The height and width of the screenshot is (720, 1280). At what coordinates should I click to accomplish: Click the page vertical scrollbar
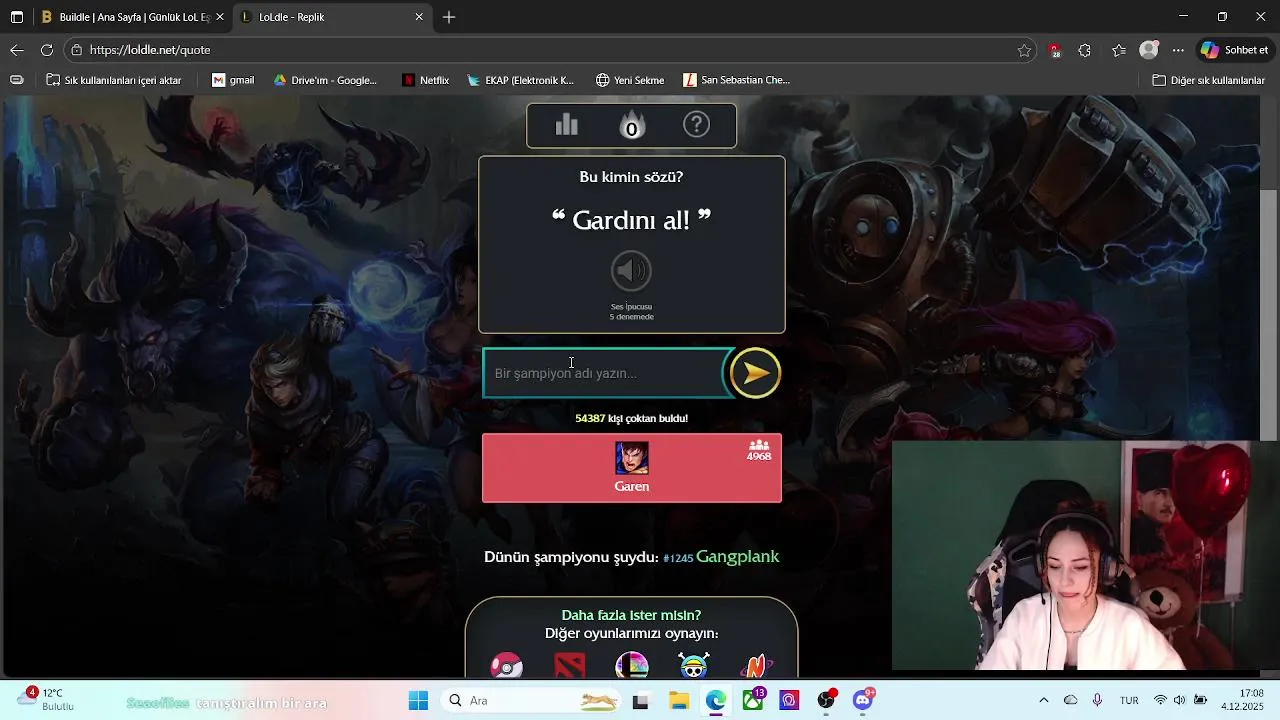pyautogui.click(x=1268, y=315)
